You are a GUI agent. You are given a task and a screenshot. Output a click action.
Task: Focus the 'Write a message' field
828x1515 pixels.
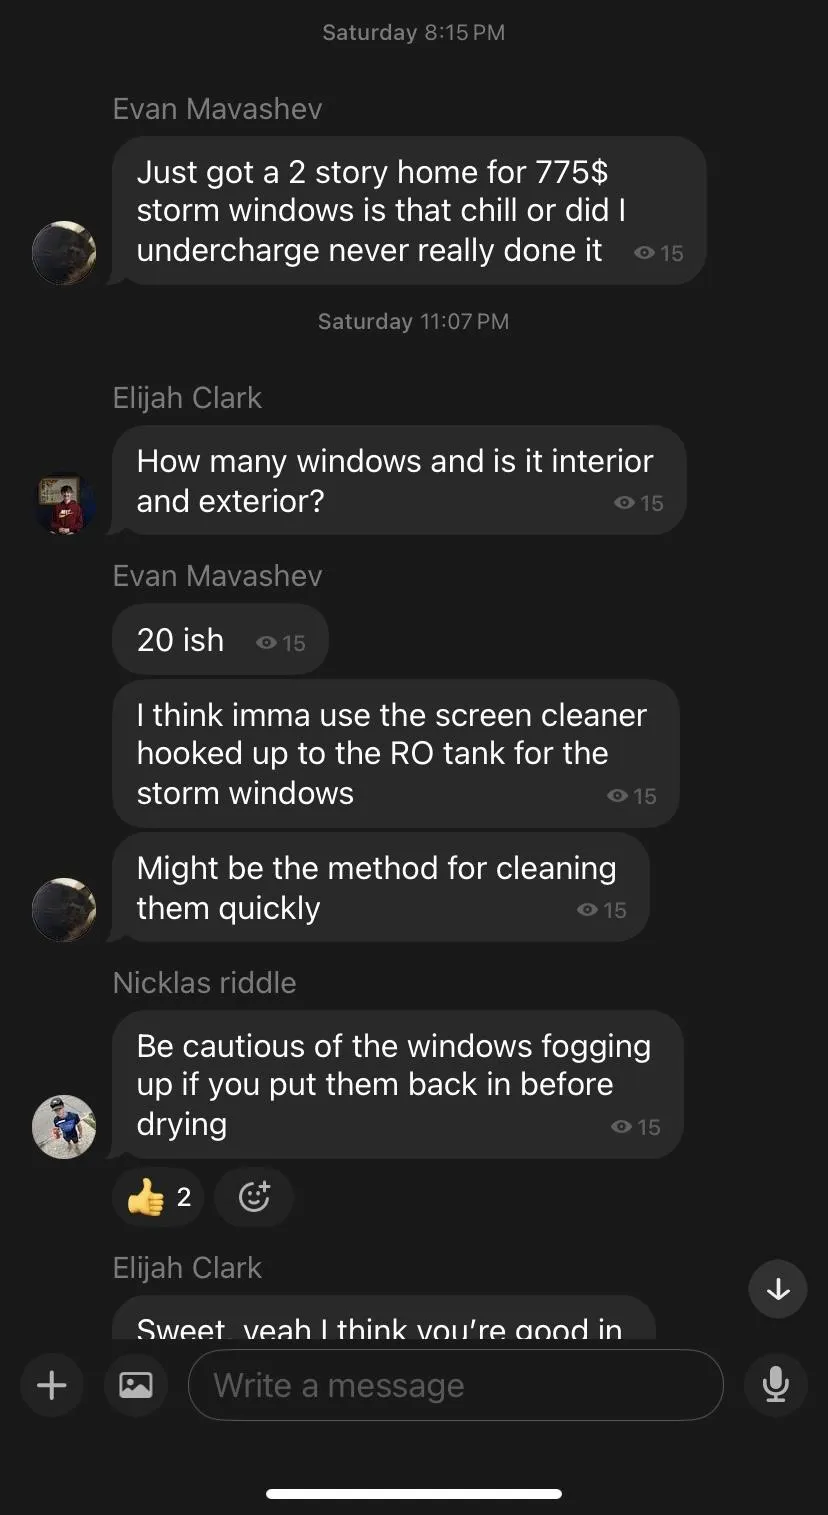(x=455, y=1385)
